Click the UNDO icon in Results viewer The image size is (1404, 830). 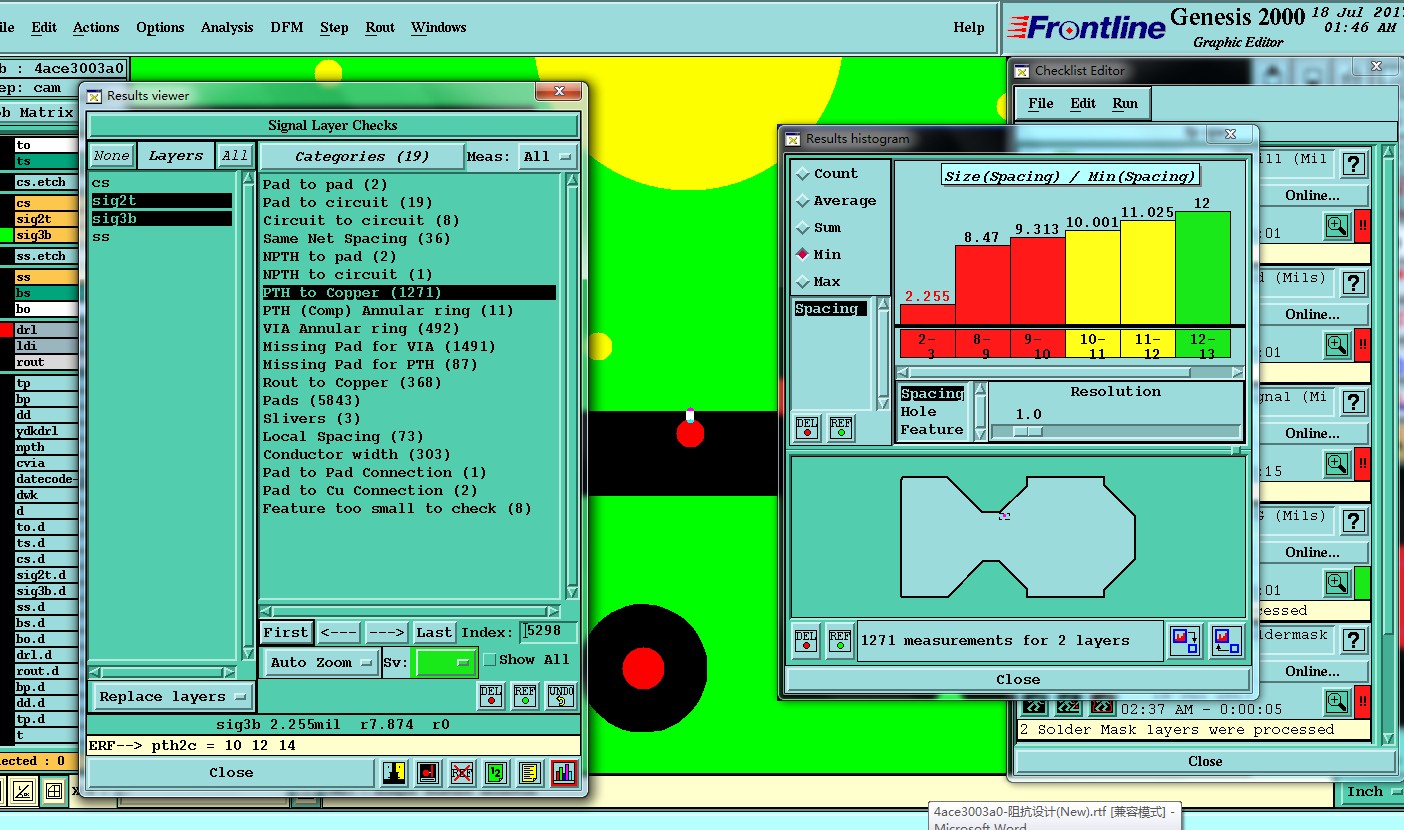(x=561, y=696)
